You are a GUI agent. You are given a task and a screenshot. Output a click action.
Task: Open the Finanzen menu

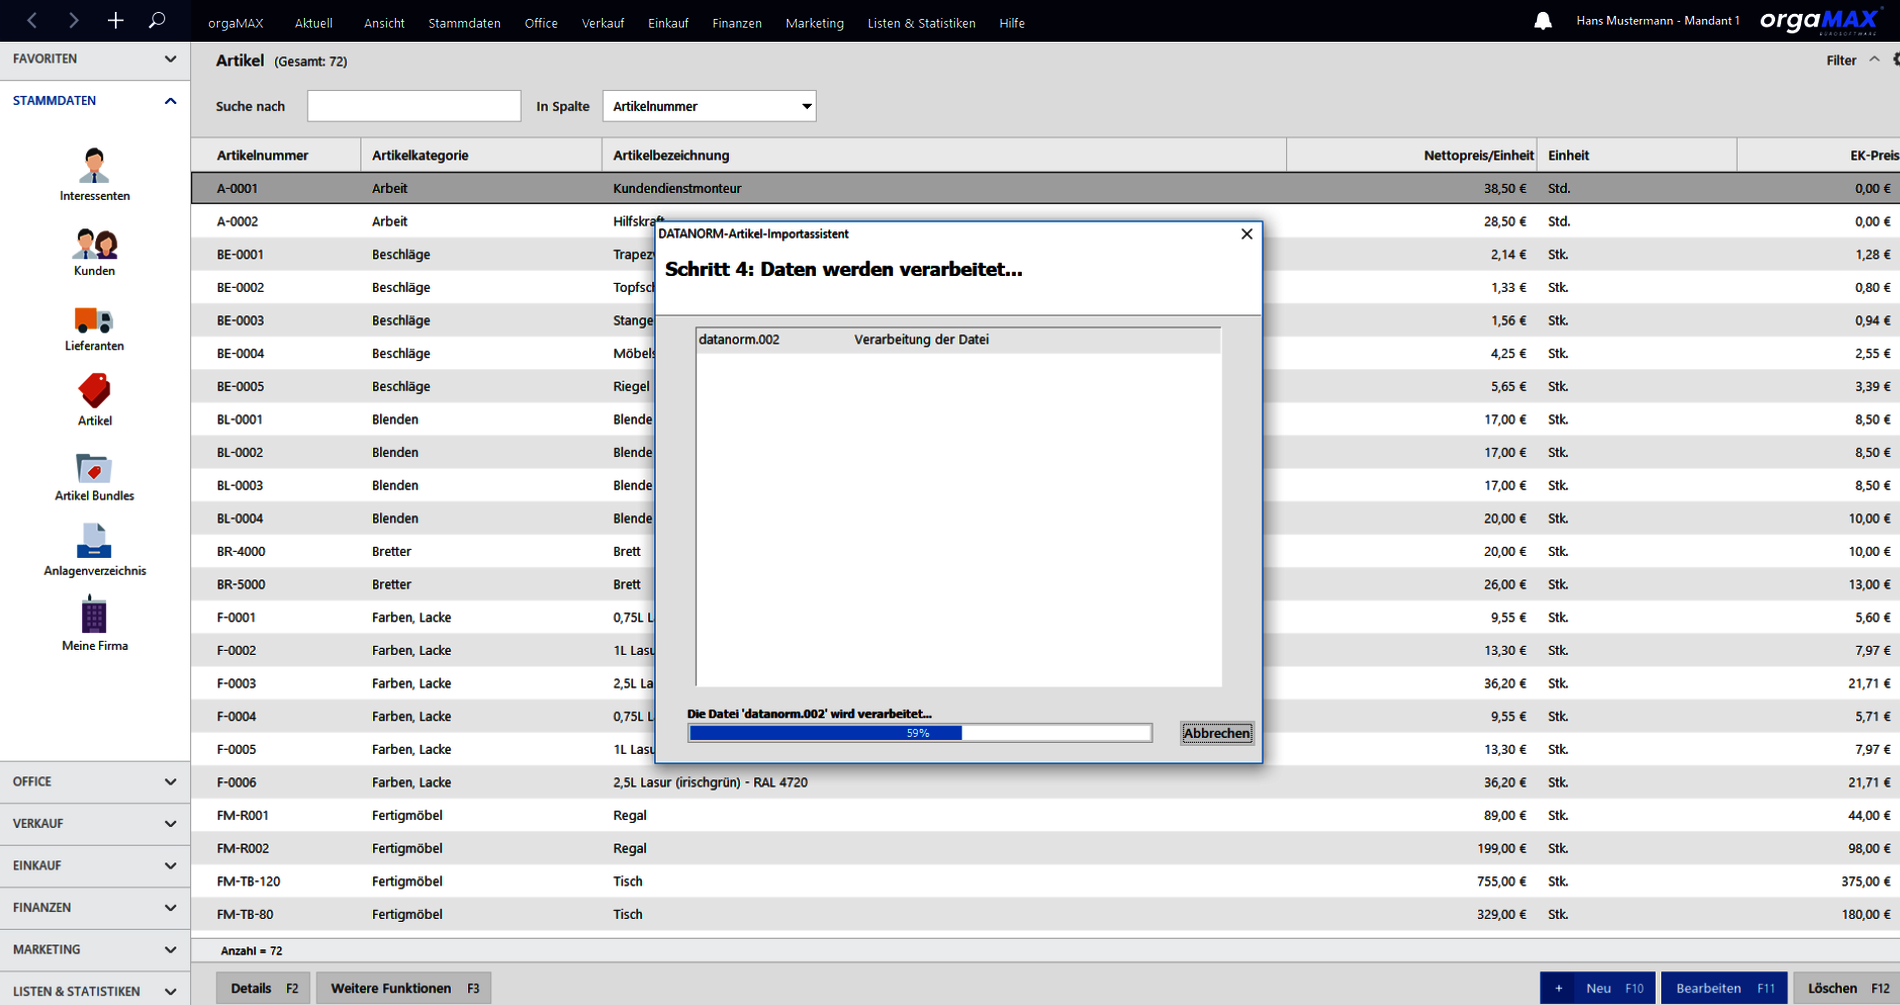(737, 23)
